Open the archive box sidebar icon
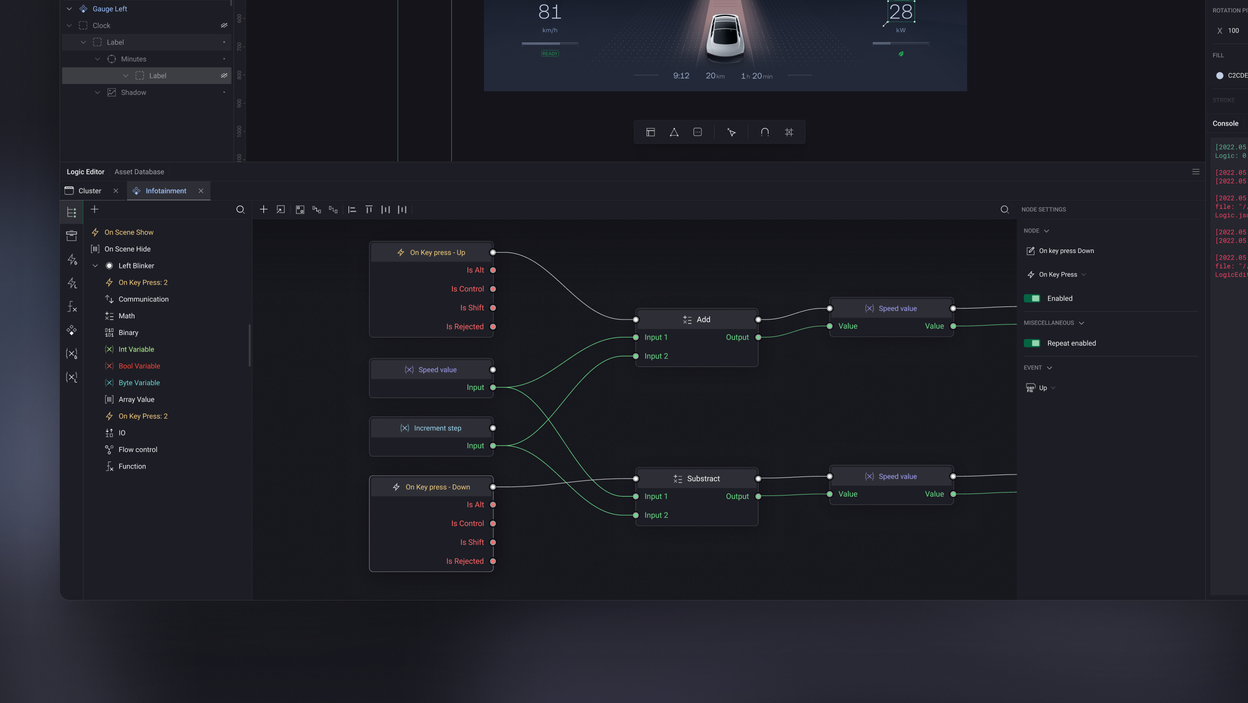Screen dimensions: 1248x703 [71, 236]
